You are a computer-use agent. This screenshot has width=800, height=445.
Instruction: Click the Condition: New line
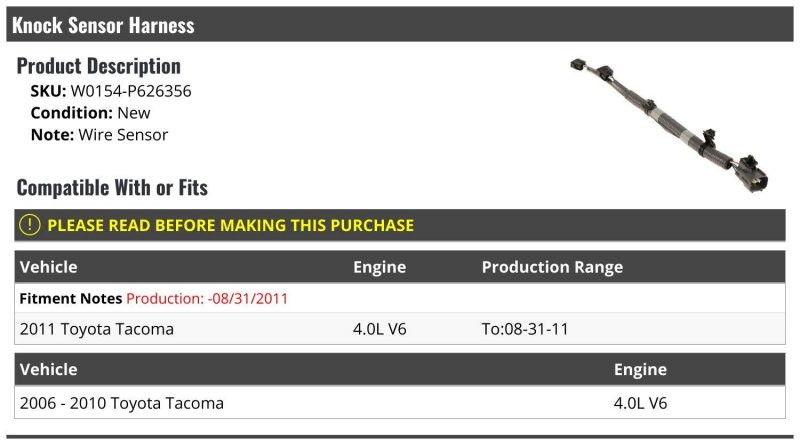pos(90,113)
